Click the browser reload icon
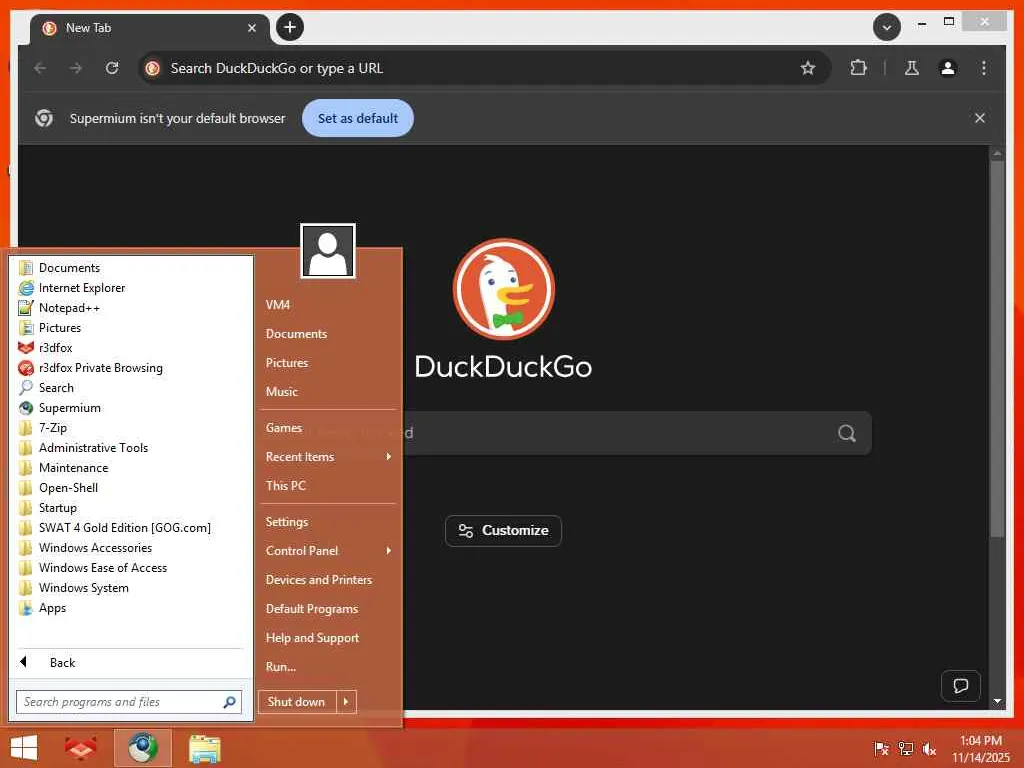1024x768 pixels. pyautogui.click(x=112, y=68)
